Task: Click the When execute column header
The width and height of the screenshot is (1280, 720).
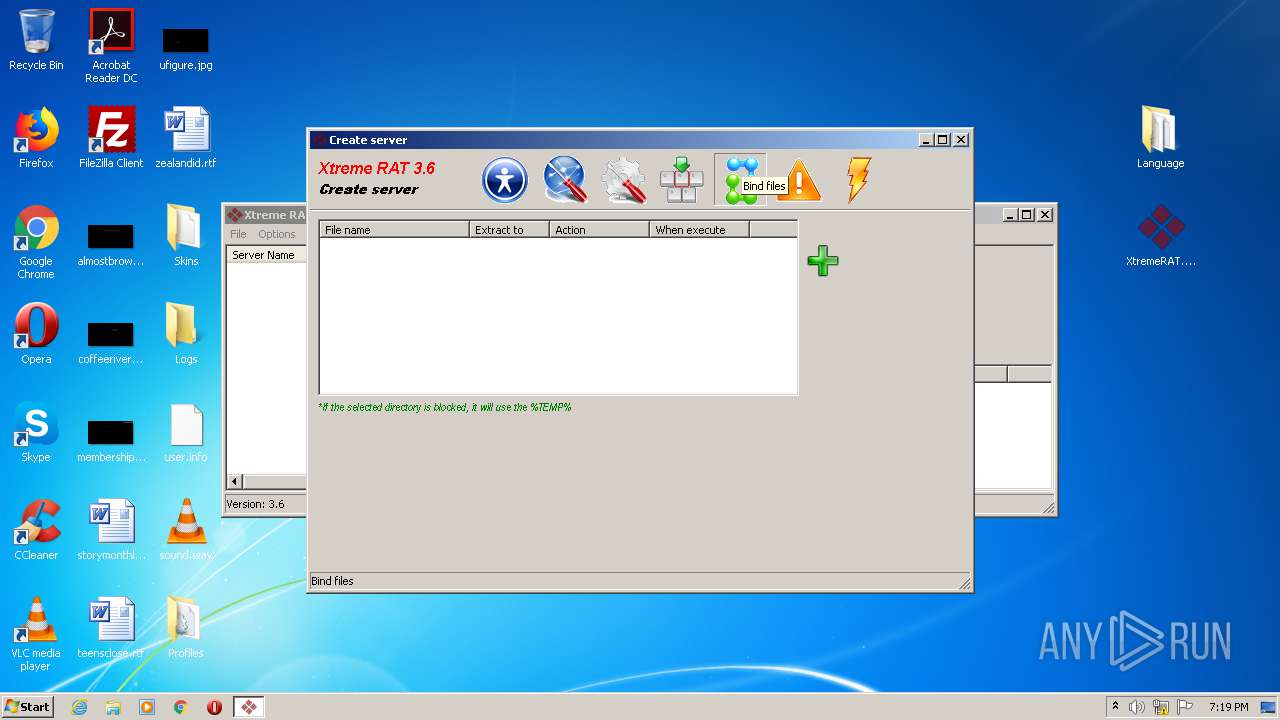Action: pos(699,230)
